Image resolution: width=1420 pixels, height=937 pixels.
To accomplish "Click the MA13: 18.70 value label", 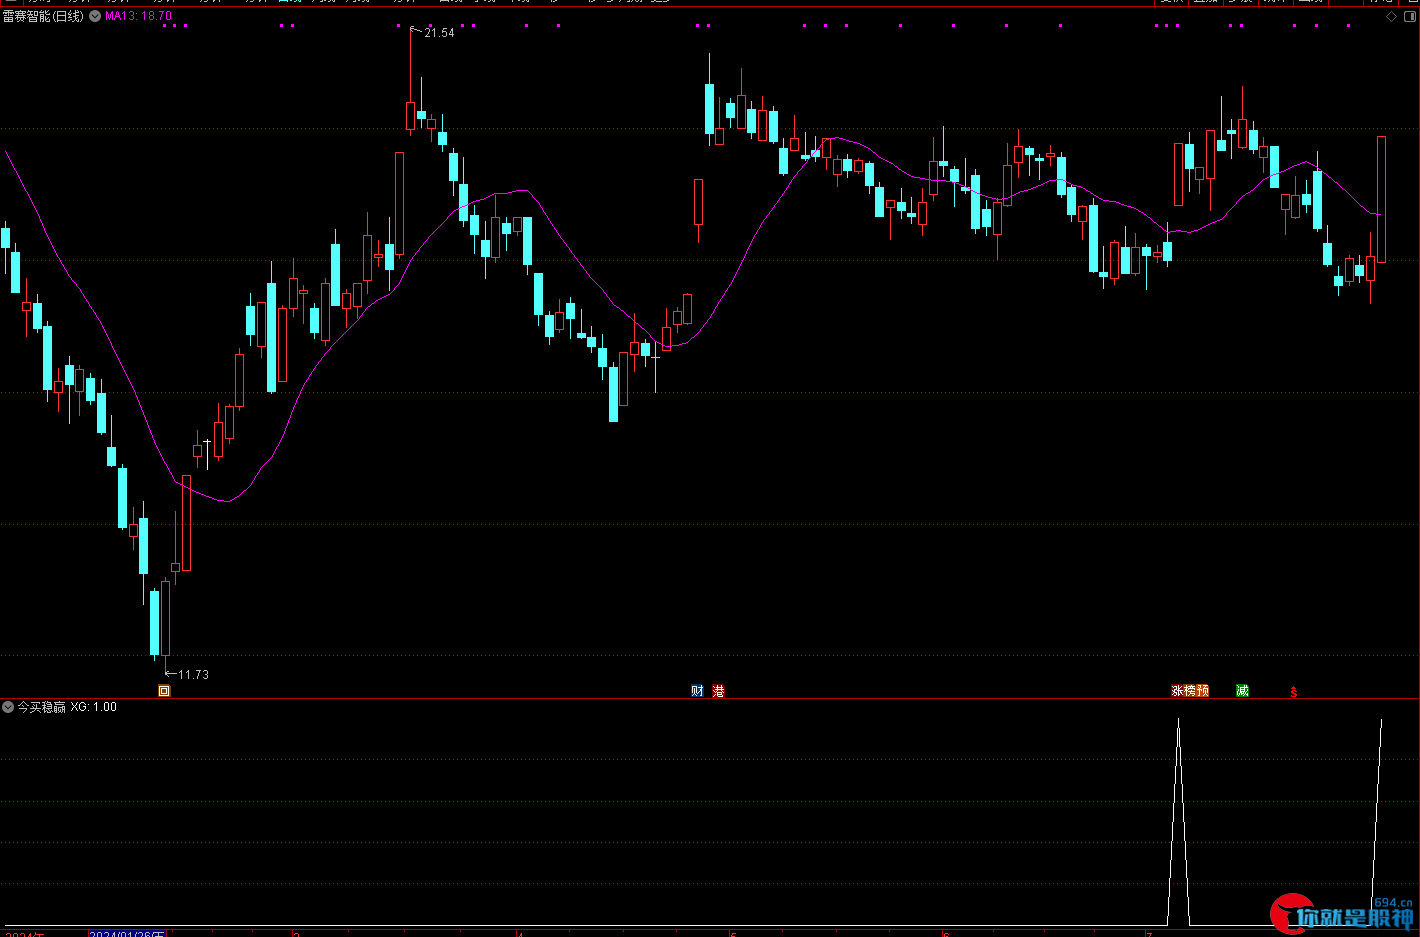I will point(139,16).
